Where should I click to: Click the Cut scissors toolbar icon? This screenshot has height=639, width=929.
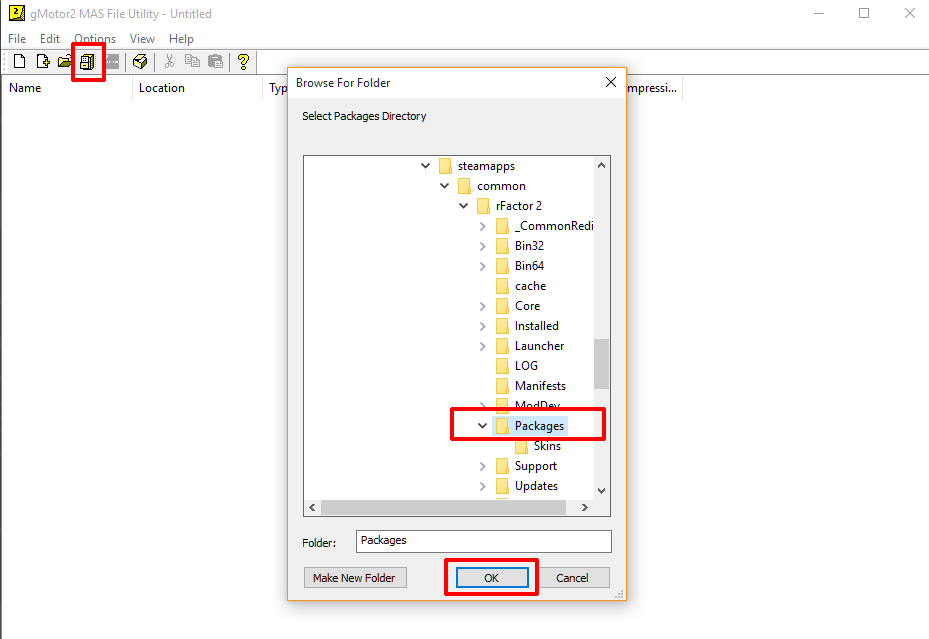point(169,61)
